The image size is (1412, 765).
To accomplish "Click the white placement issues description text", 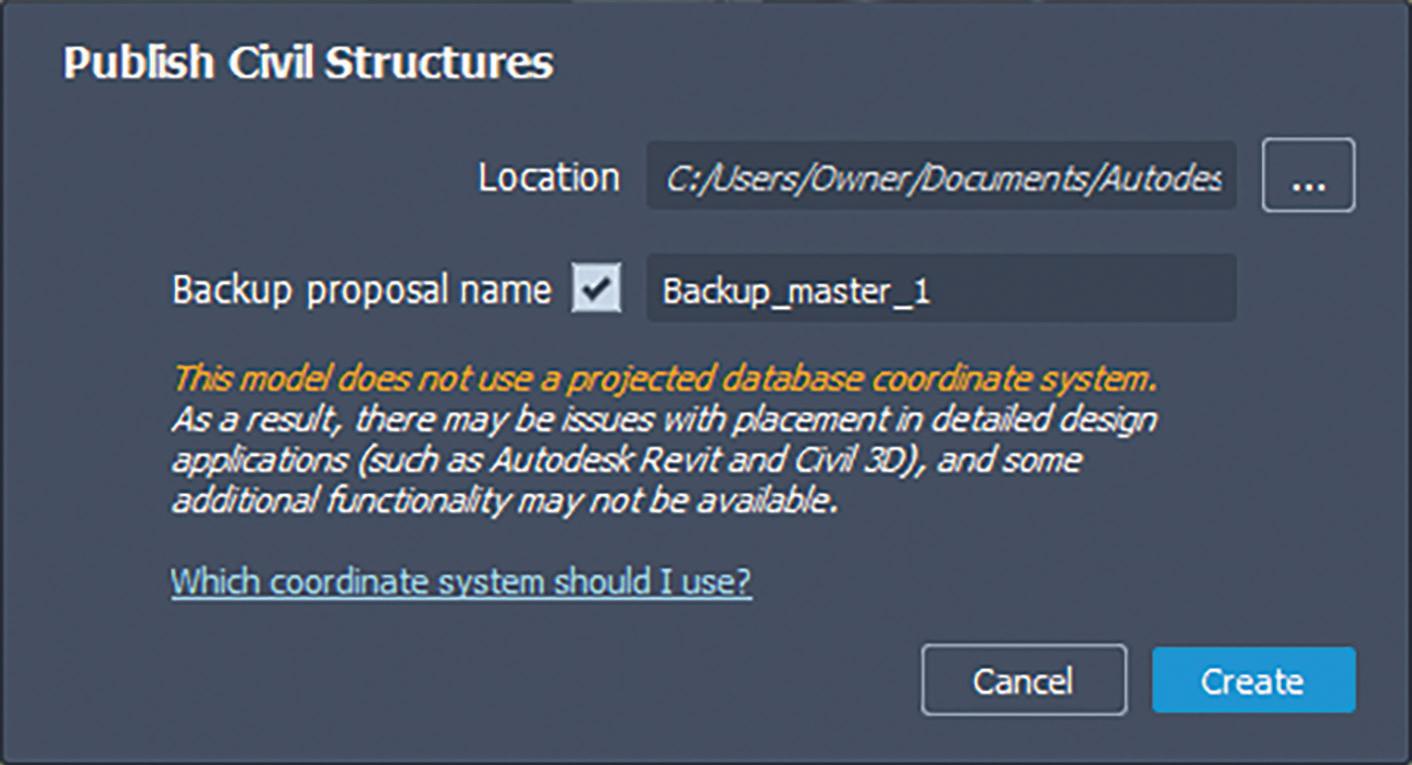I will 664,460.
